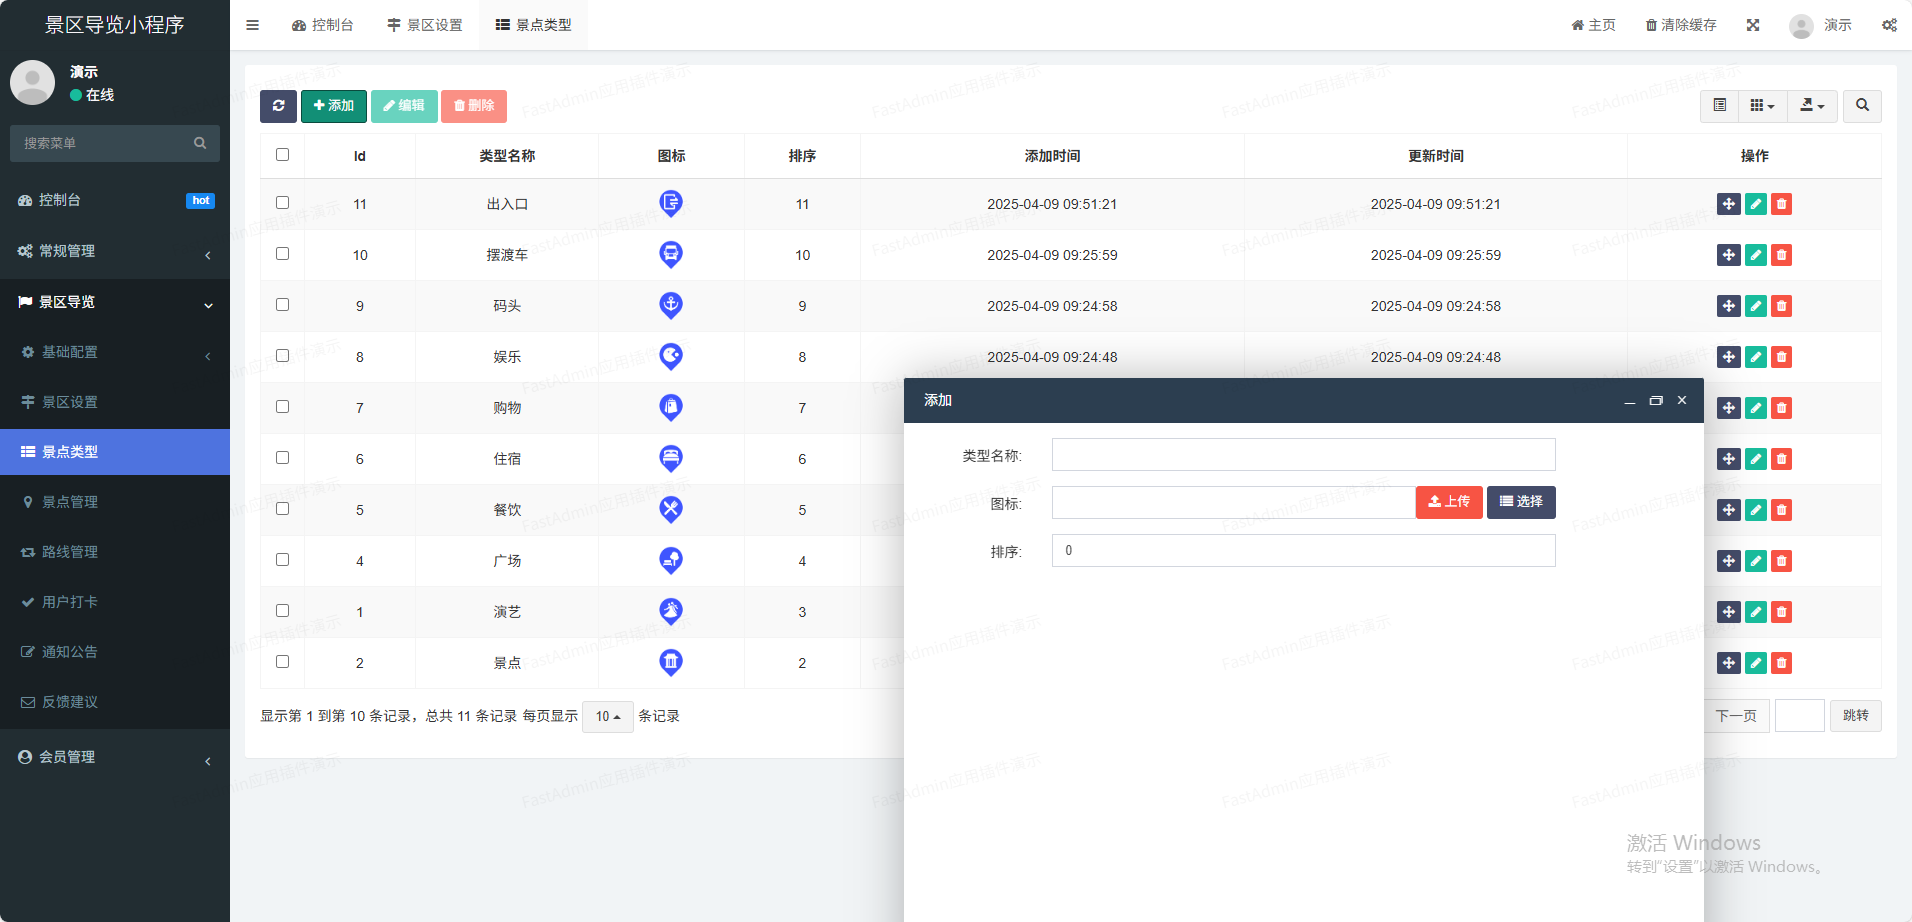The width and height of the screenshot is (1912, 922).
Task: Toggle sidebar with hamburger menu icon
Action: tap(252, 25)
